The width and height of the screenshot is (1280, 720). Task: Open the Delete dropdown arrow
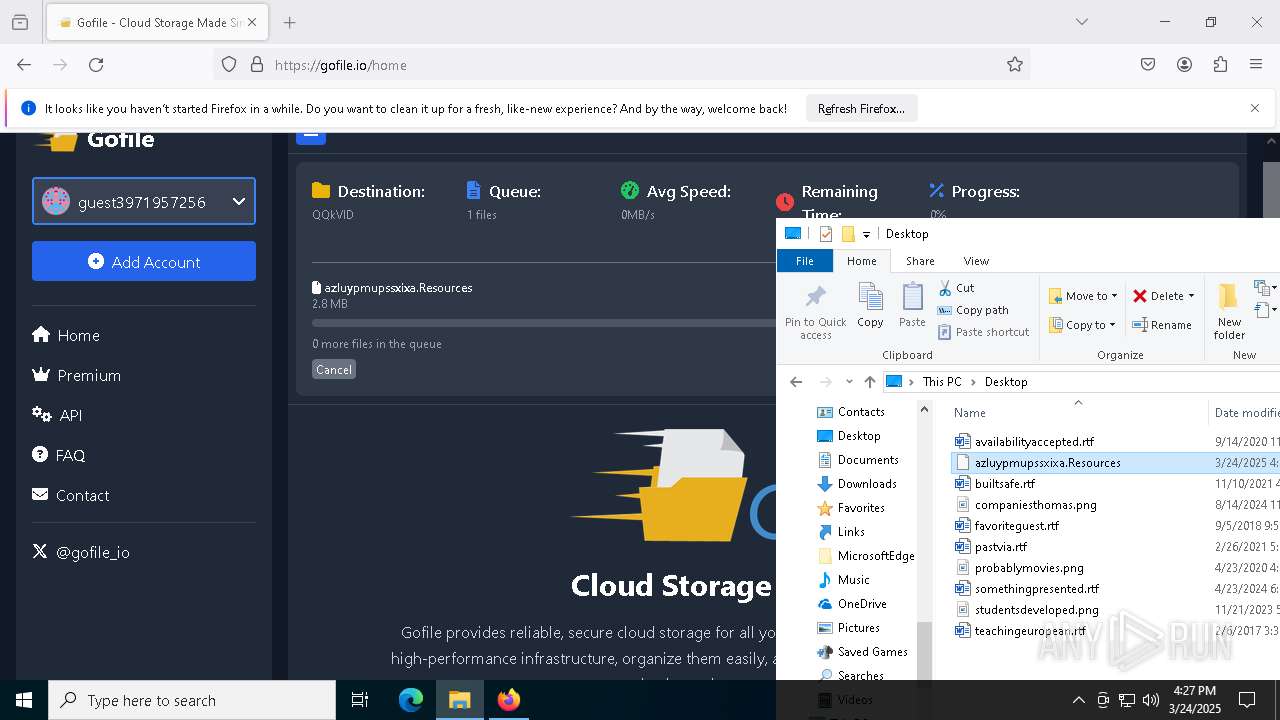[x=1191, y=296]
